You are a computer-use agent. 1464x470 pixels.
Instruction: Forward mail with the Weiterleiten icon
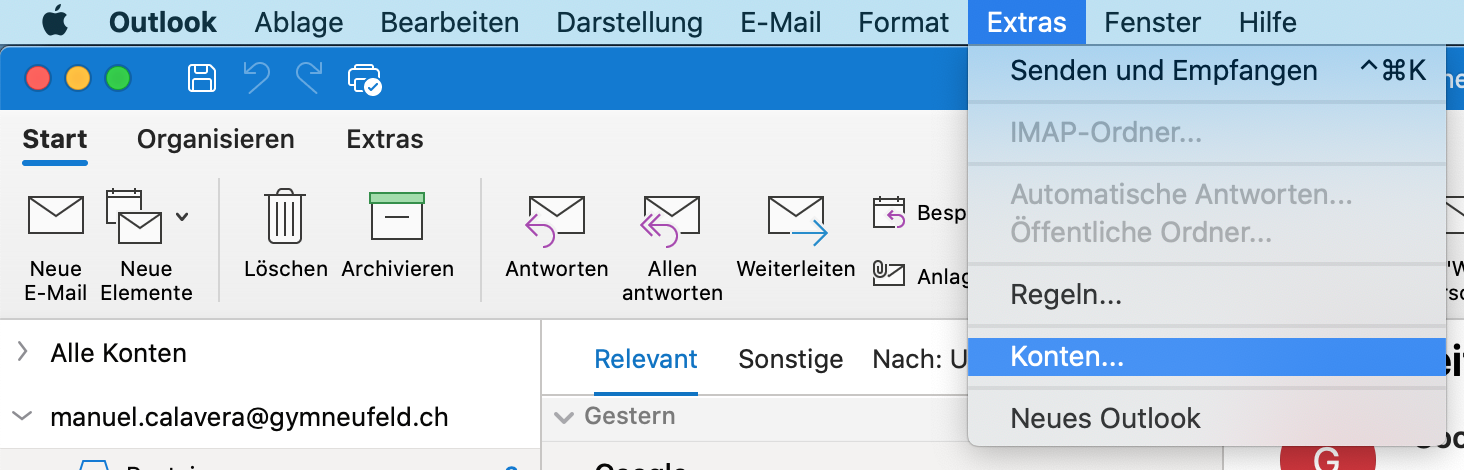click(x=796, y=218)
